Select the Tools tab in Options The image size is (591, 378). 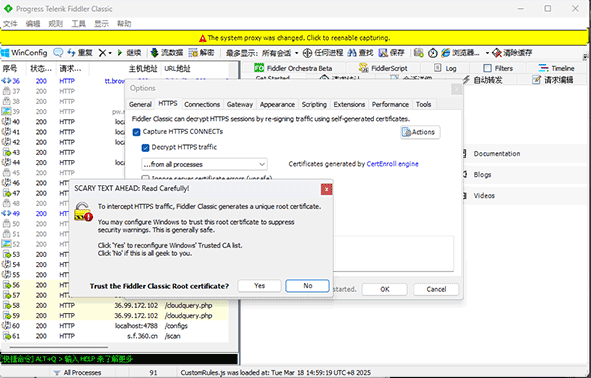click(x=424, y=104)
